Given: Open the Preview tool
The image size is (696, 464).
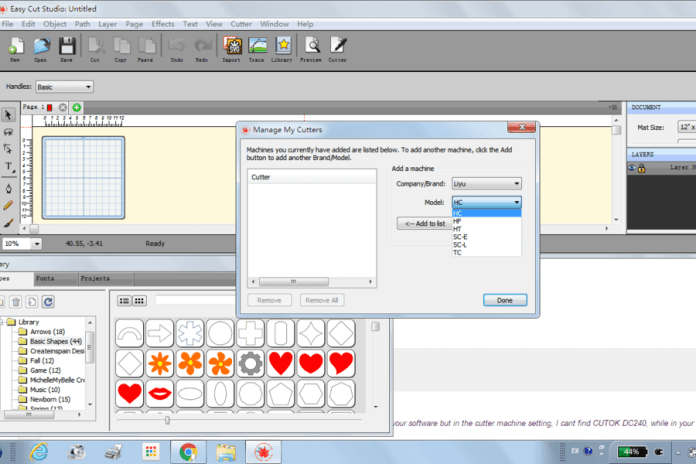Looking at the screenshot, I should coord(311,49).
